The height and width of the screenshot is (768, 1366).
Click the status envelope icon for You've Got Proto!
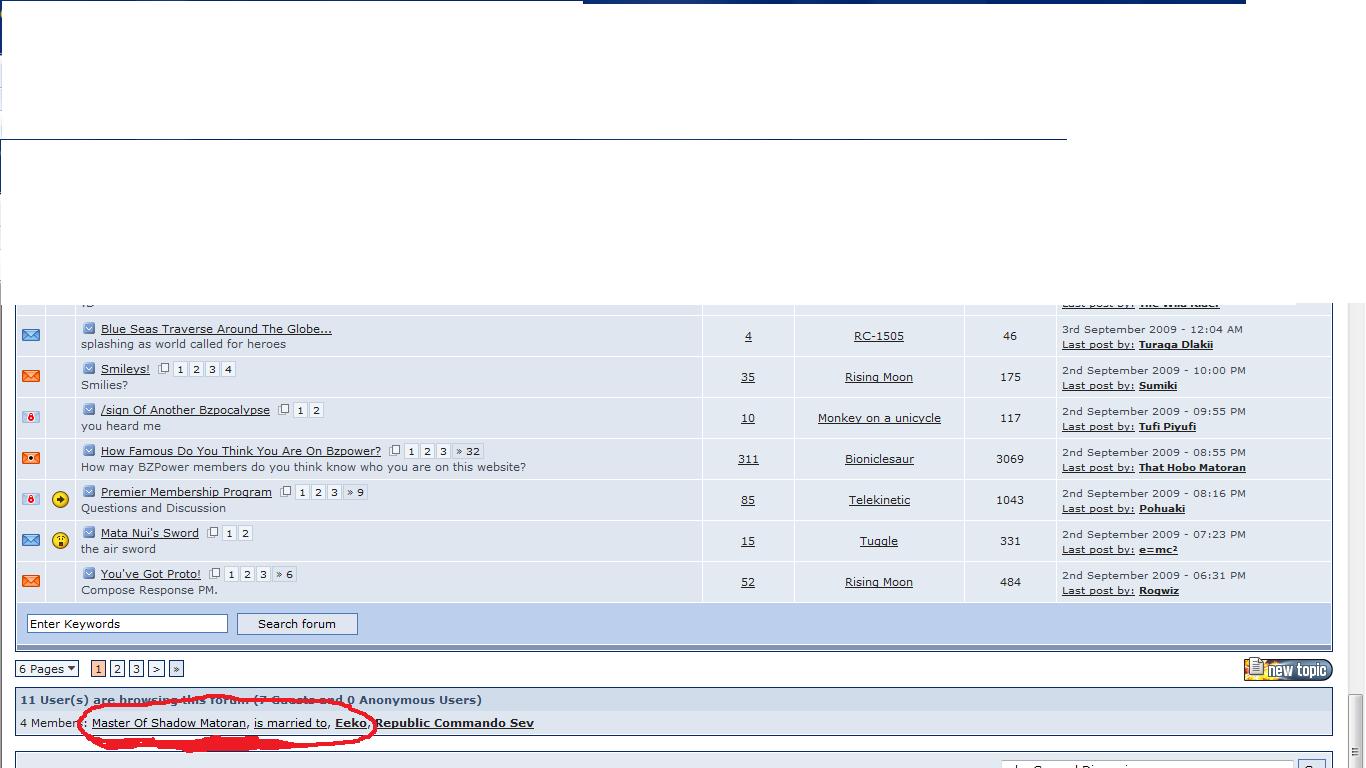click(x=31, y=582)
